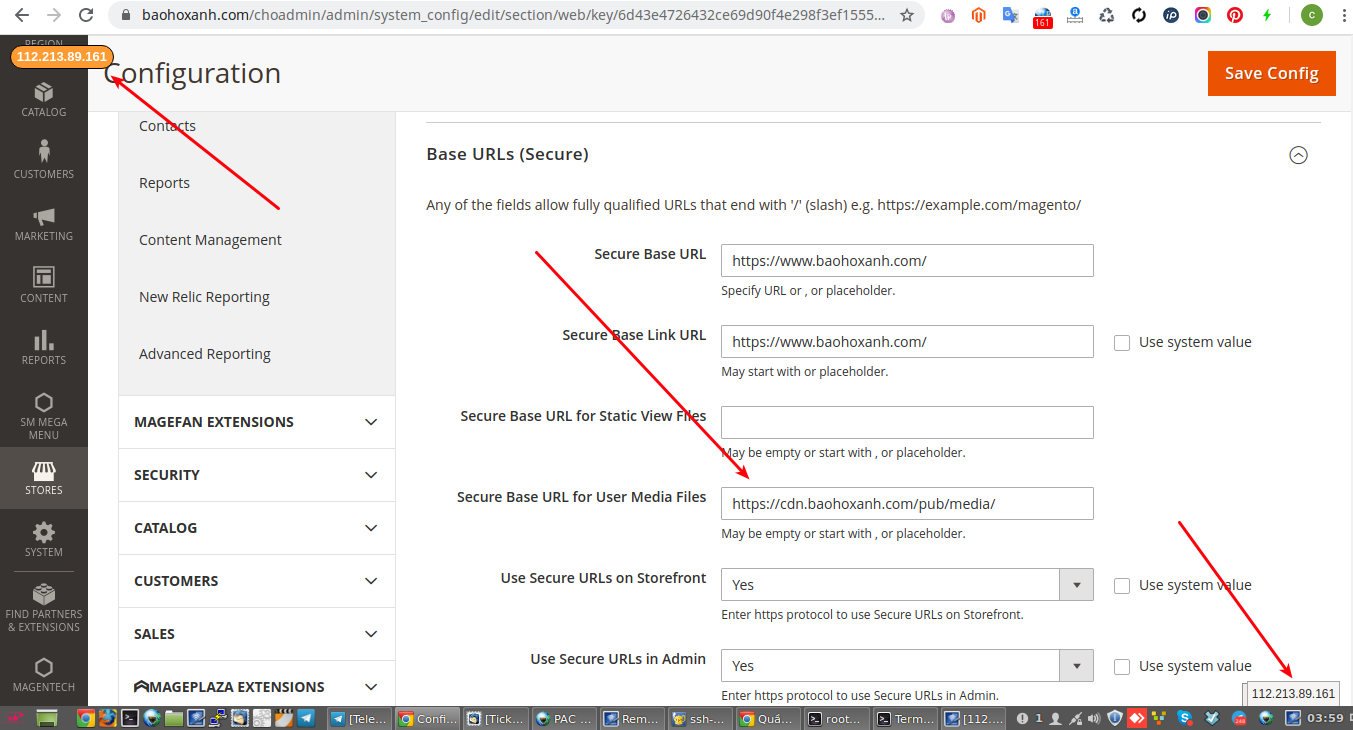Reload the page in Chrome
1353x730 pixels.
click(x=86, y=16)
